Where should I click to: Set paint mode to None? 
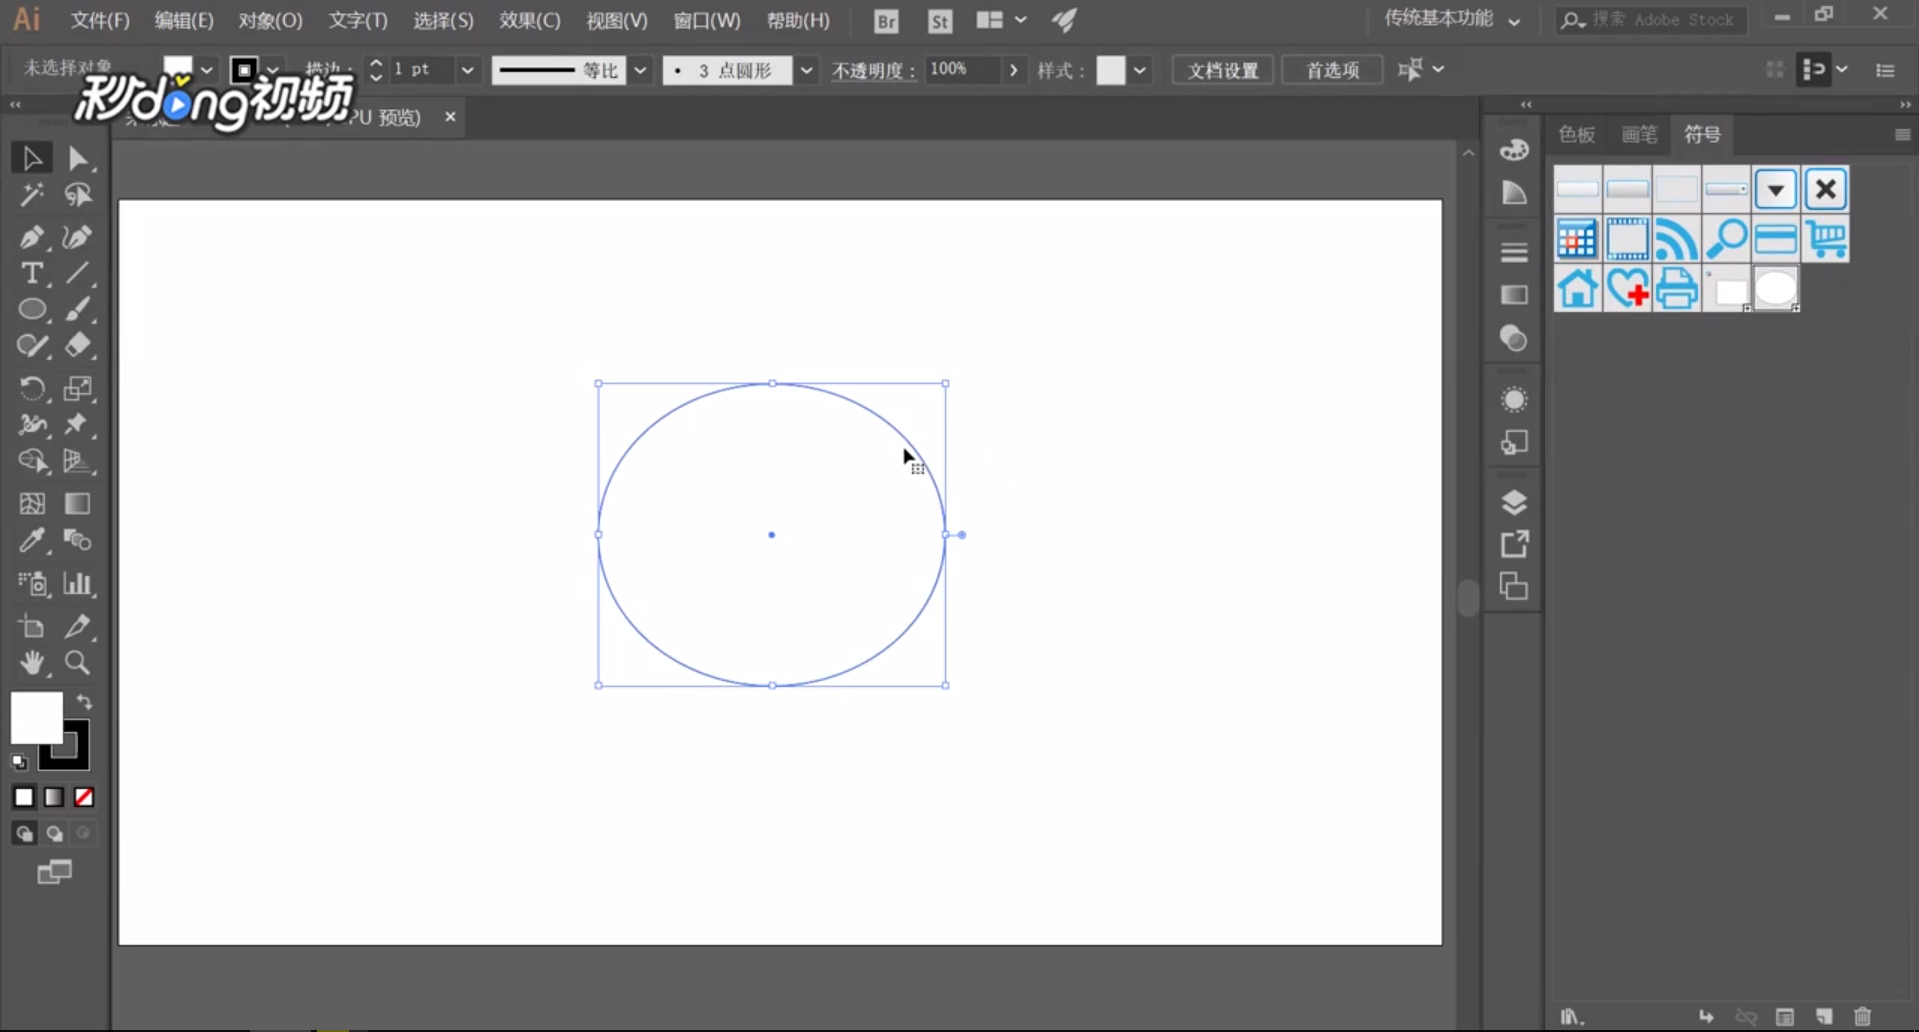[x=84, y=797]
